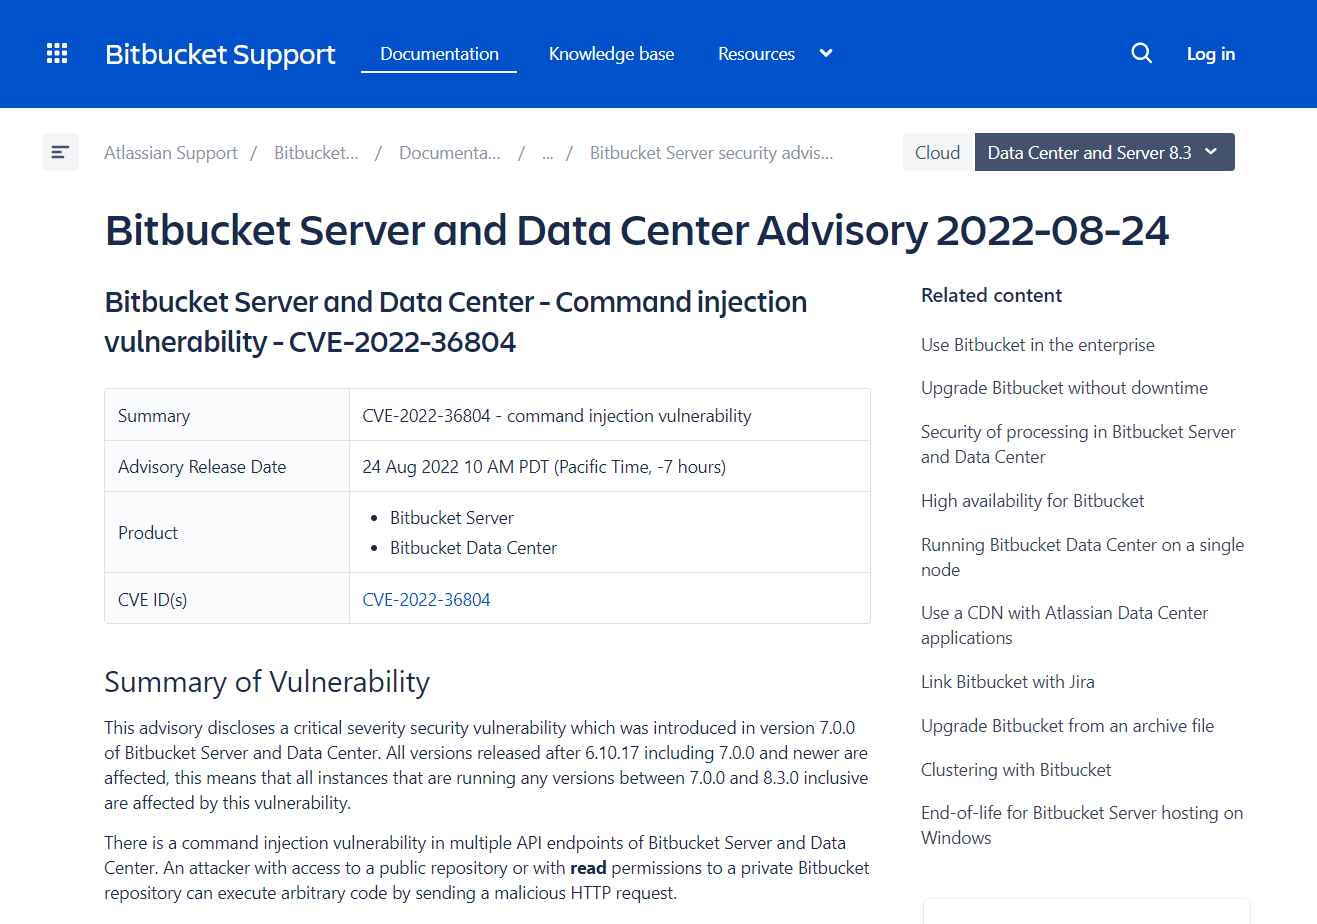Open the Data Center and Server 8.3 version selector

pos(1104,152)
